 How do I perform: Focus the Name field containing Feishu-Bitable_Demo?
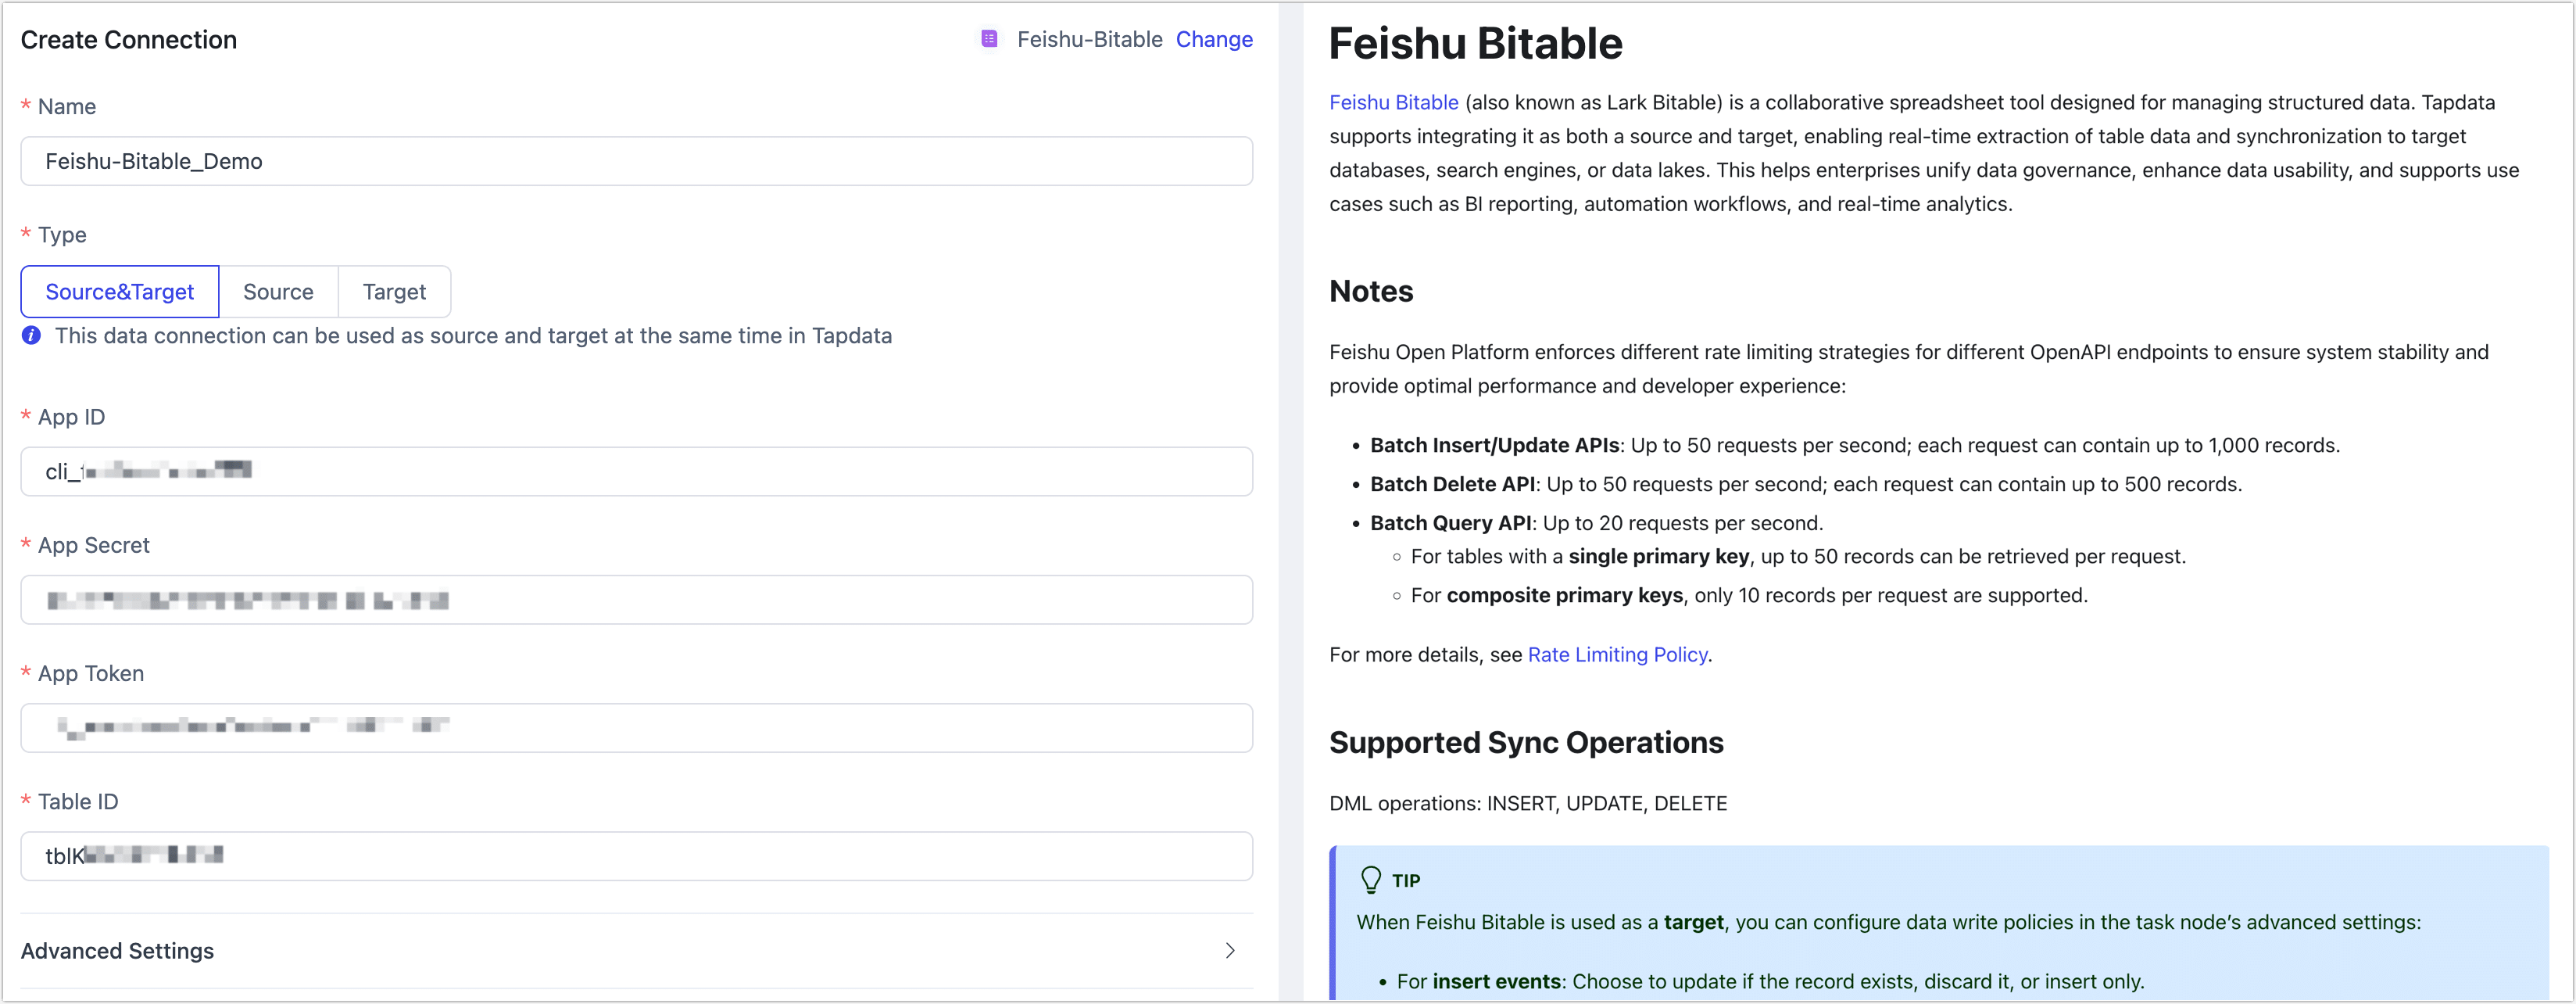pyautogui.click(x=636, y=161)
